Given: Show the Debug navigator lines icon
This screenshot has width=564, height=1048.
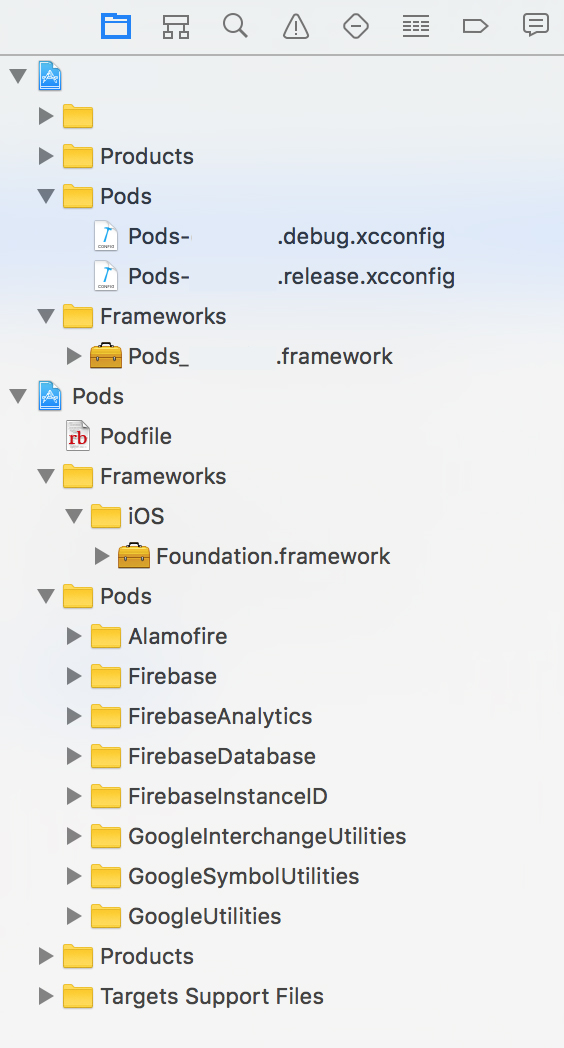Looking at the screenshot, I should (x=416, y=27).
